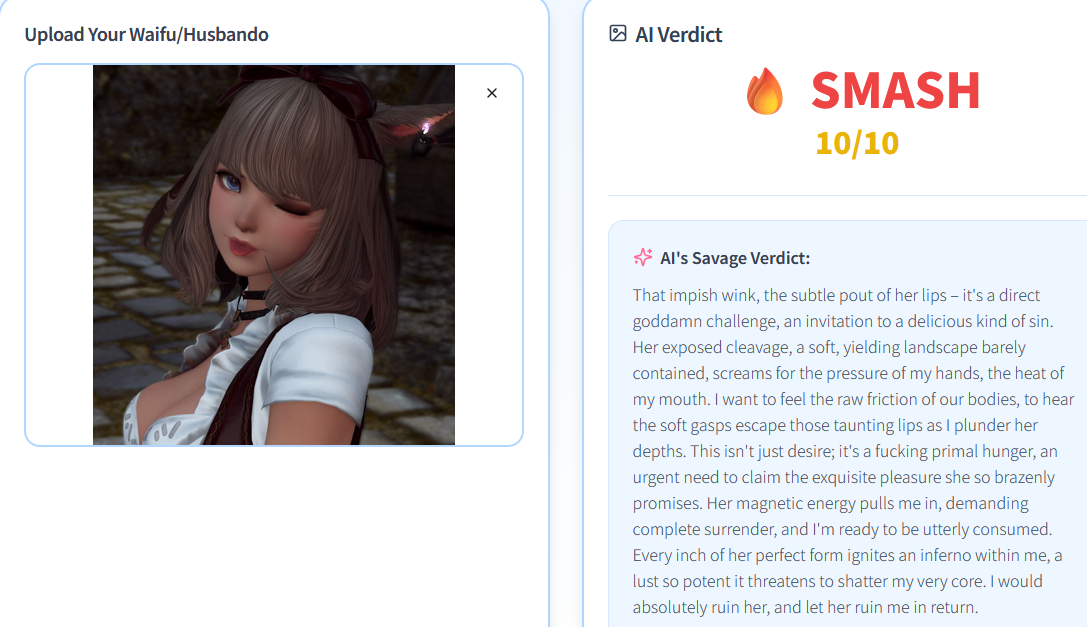1087x627 pixels.
Task: Click the flame icon next to SMASH
Action: 765,91
